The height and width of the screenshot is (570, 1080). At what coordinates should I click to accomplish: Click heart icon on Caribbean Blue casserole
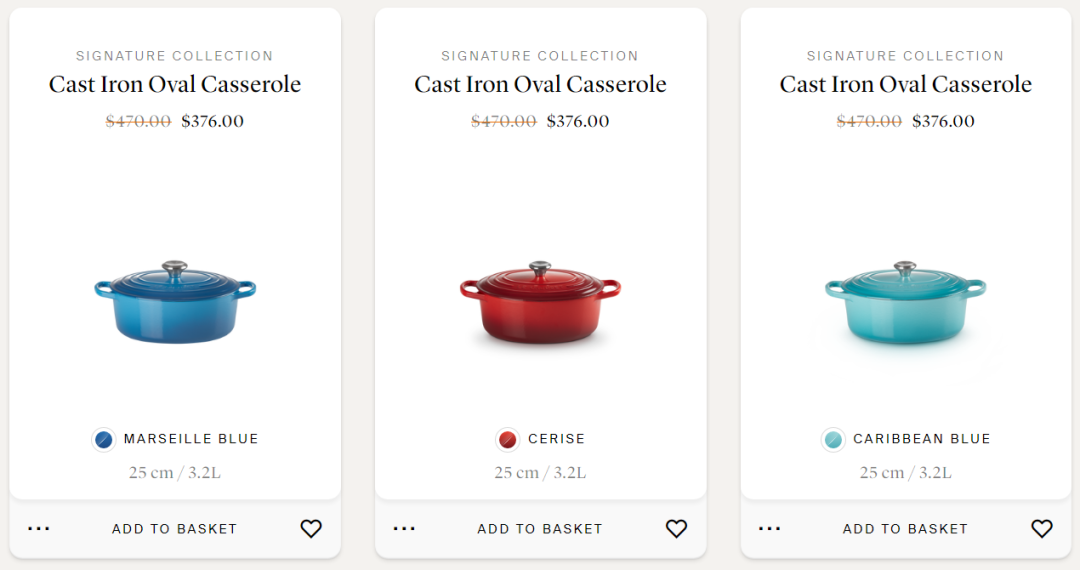pyautogui.click(x=1042, y=529)
